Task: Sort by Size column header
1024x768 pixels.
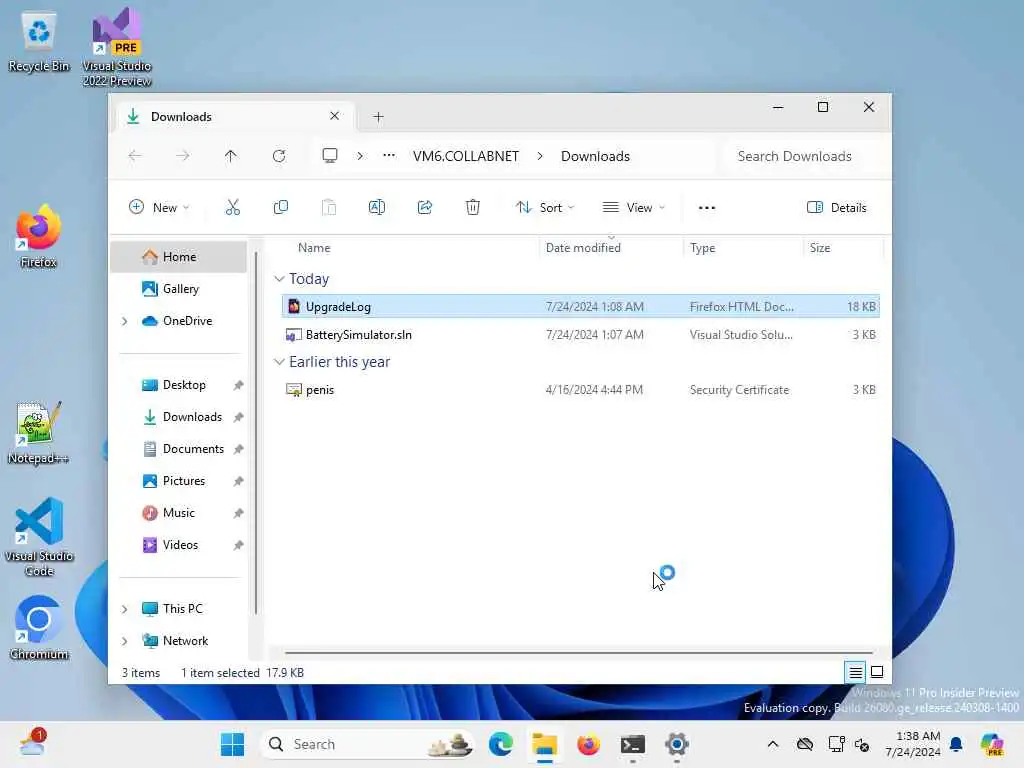Action: pos(820,248)
